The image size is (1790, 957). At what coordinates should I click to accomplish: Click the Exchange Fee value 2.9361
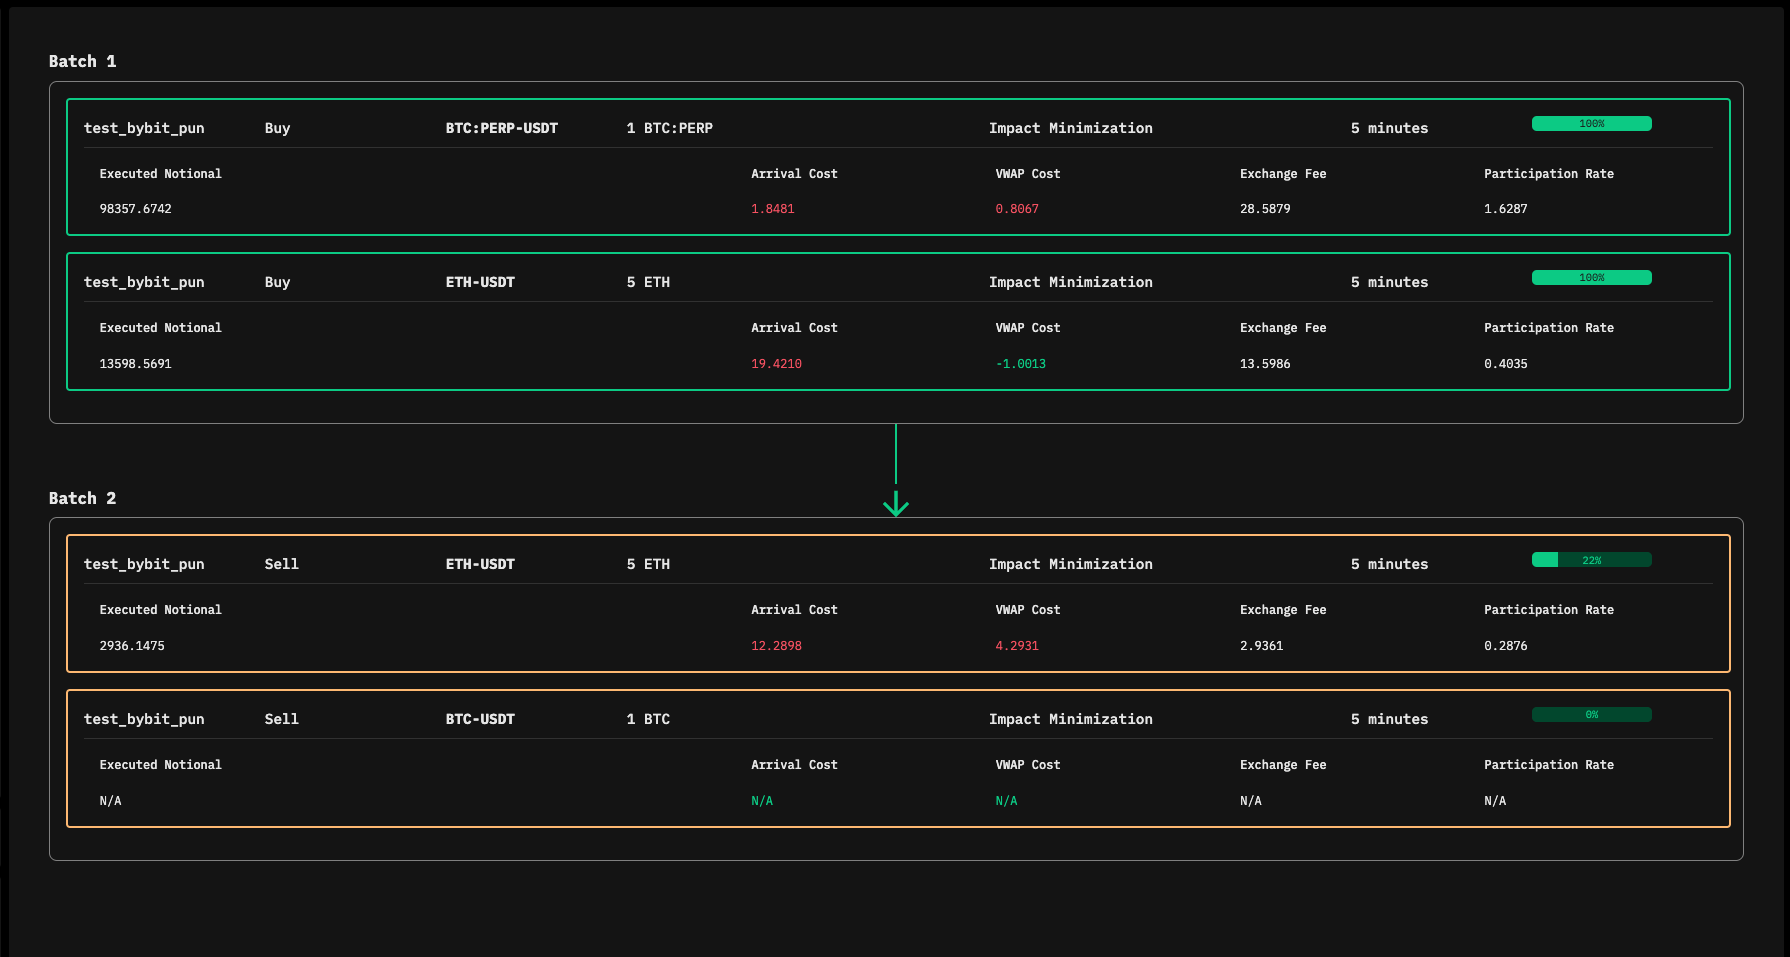click(1261, 646)
